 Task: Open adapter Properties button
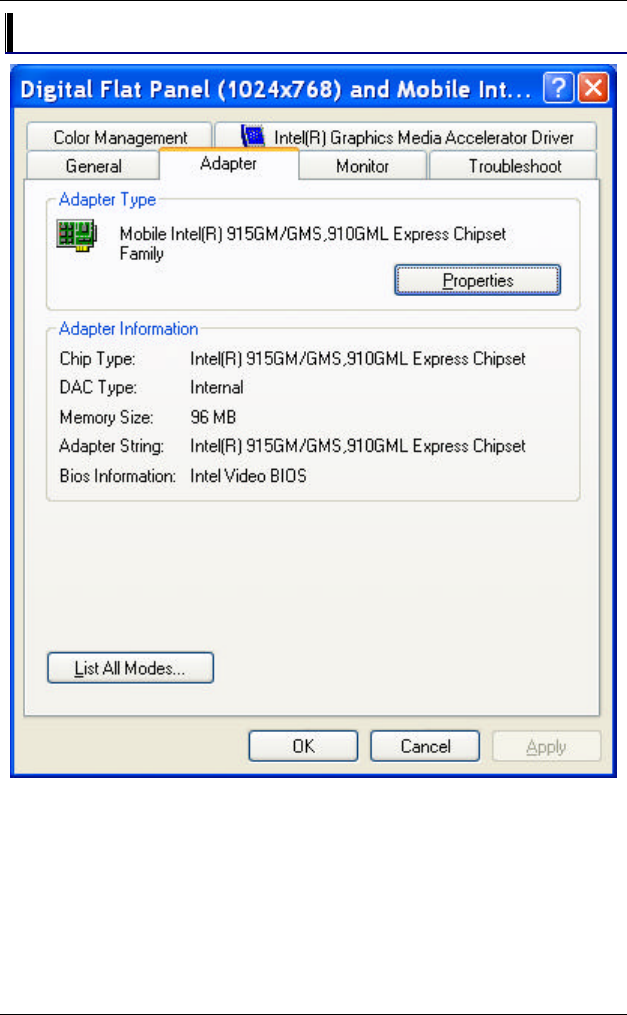tap(478, 280)
